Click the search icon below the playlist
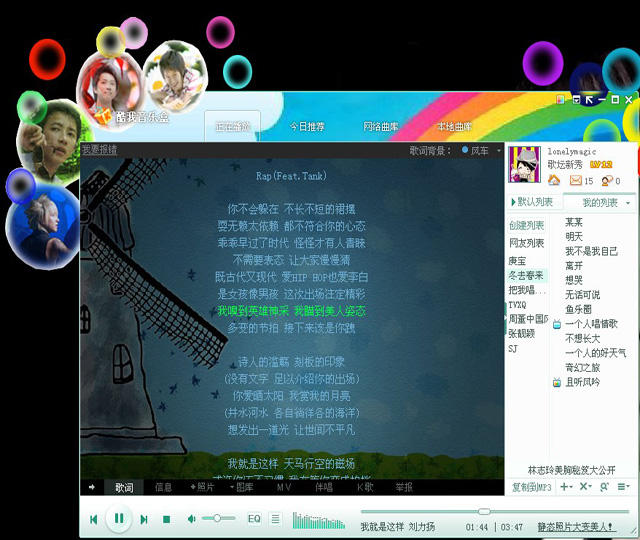The height and width of the screenshot is (540, 640). pos(603,486)
